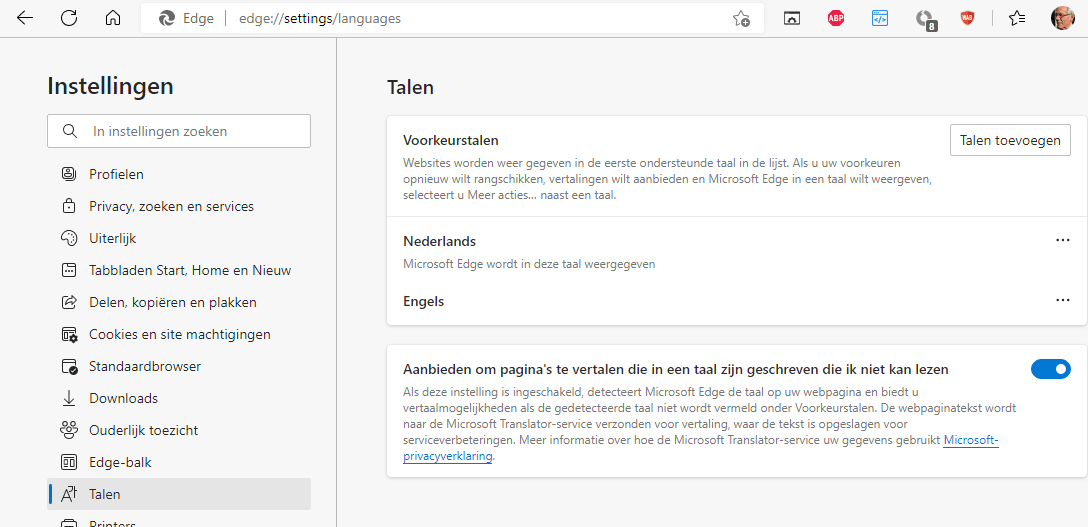The height and width of the screenshot is (527, 1088).
Task: Click the Talen page heading
Action: 410,87
